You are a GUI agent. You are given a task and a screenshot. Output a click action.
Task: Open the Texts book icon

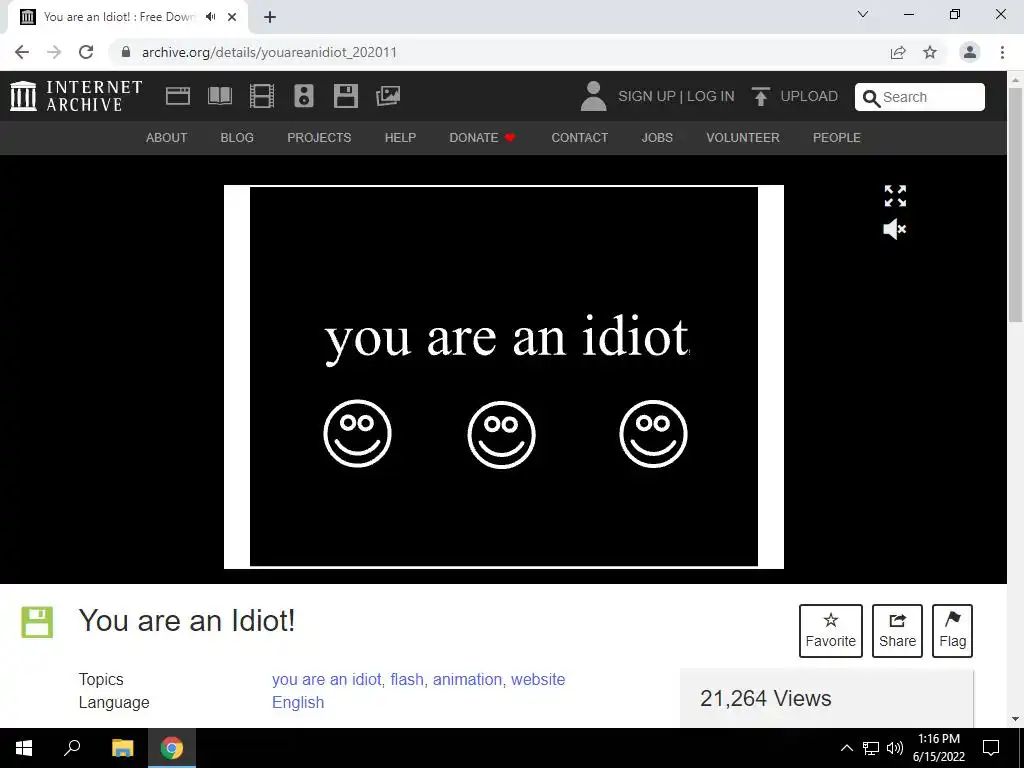[219, 96]
